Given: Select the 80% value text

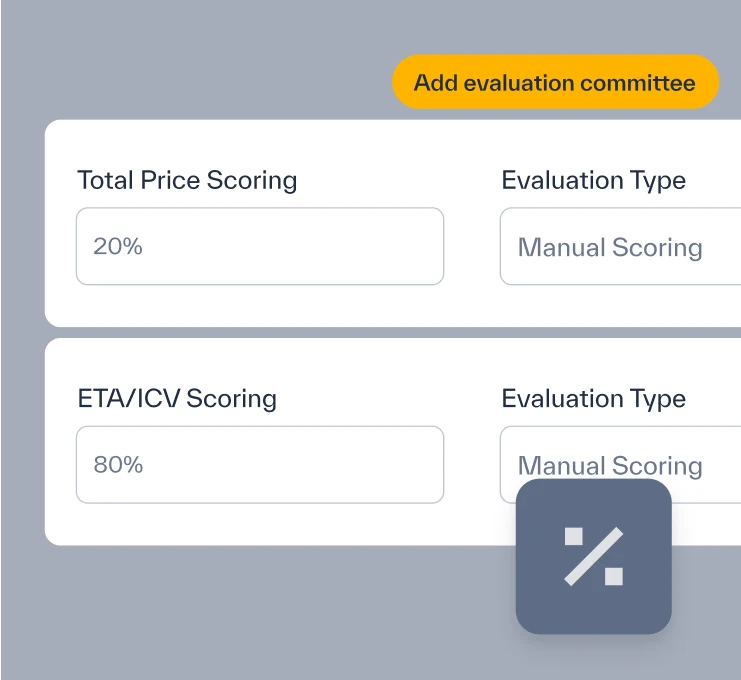Looking at the screenshot, I should pos(118,465).
